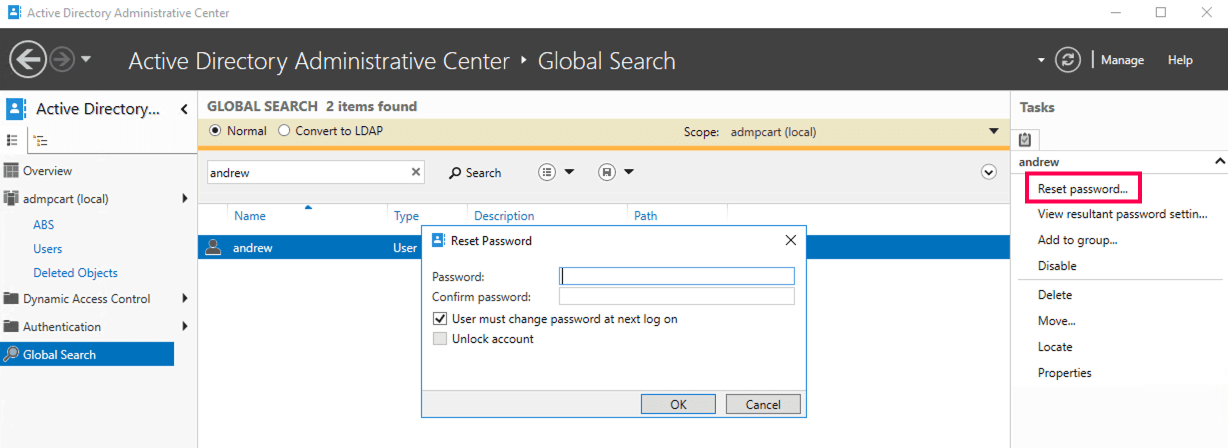This screenshot has height=448, width=1228.
Task: Switch to tree view in navigation pane
Action: [39, 141]
